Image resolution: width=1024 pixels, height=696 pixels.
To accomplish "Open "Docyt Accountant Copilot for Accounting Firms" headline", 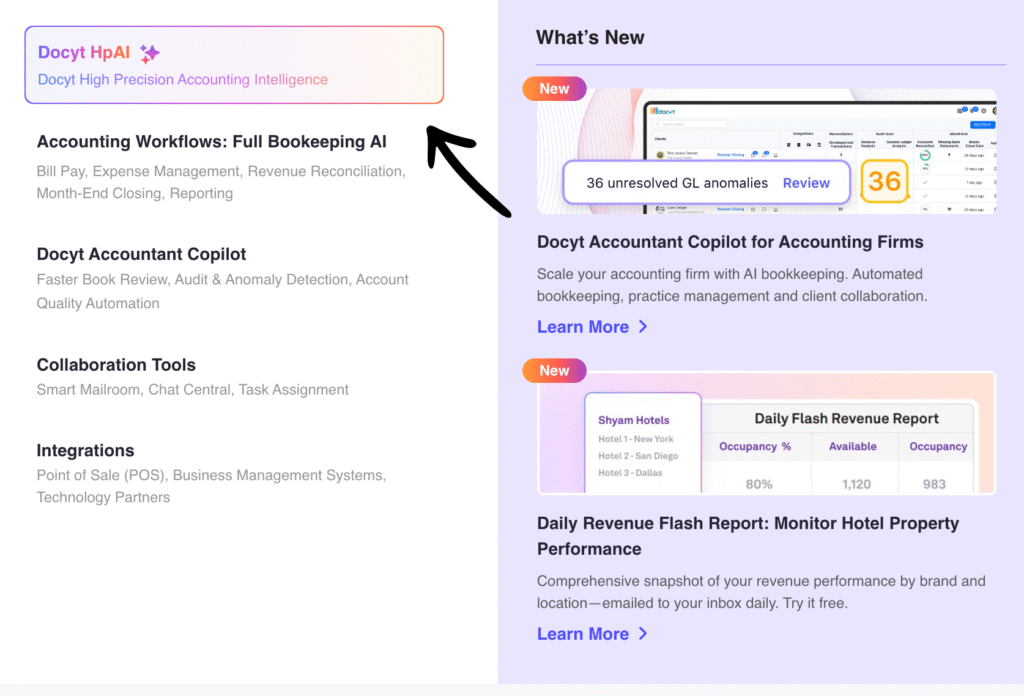I will [x=730, y=242].
